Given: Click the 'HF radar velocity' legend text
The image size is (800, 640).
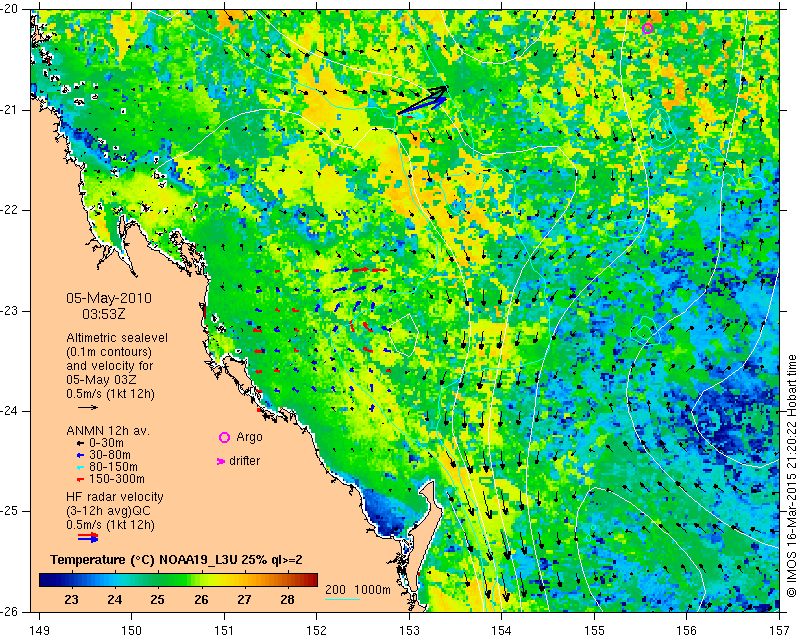Looking at the screenshot, I should (115, 497).
